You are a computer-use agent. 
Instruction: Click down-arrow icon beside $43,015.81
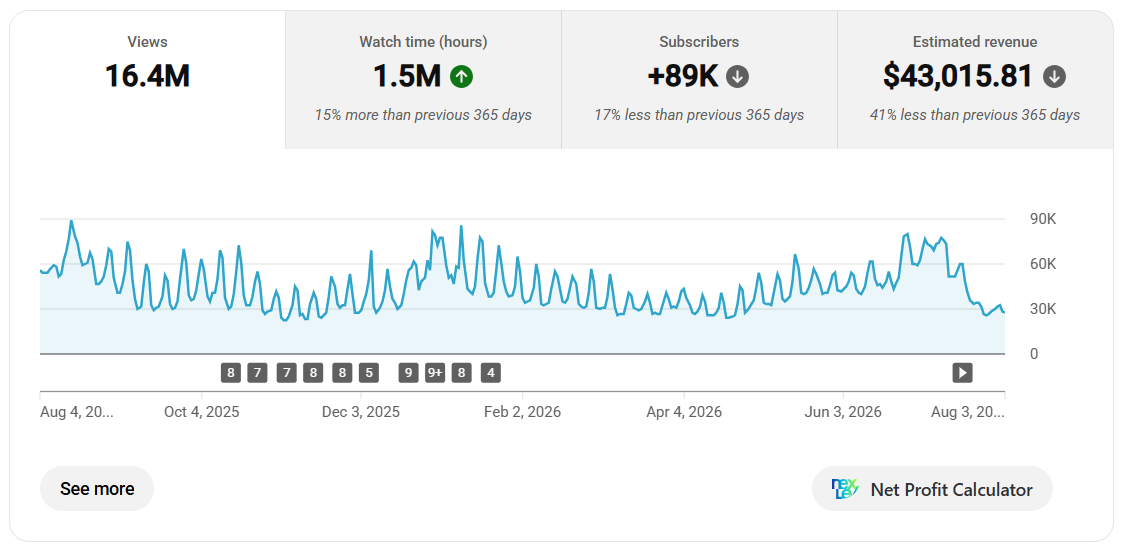pyautogui.click(x=1054, y=77)
